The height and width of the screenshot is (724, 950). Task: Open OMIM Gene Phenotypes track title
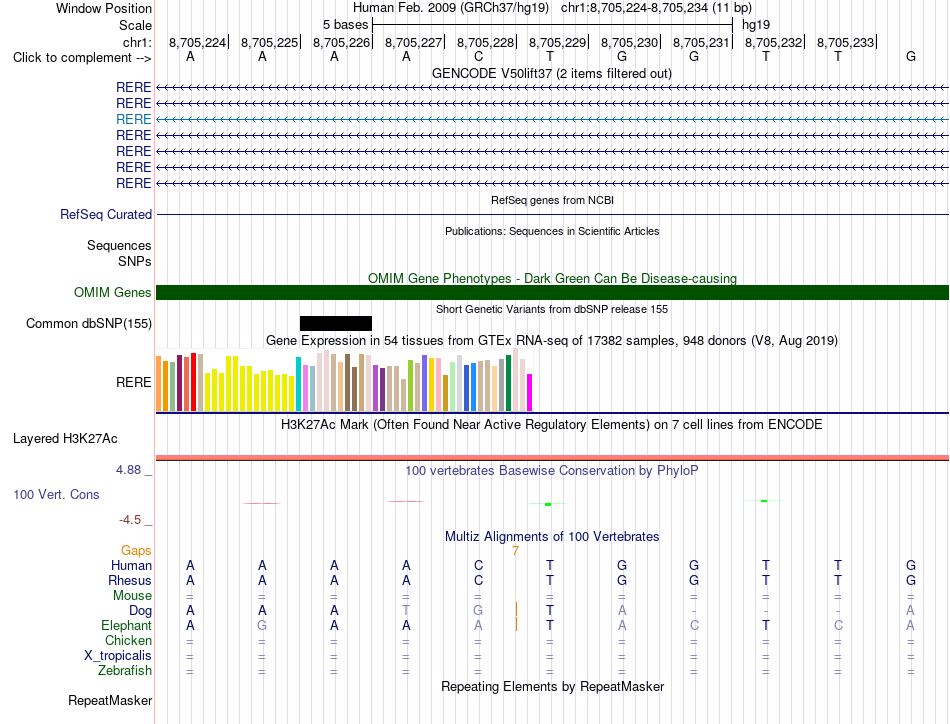pyautogui.click(x=552, y=278)
